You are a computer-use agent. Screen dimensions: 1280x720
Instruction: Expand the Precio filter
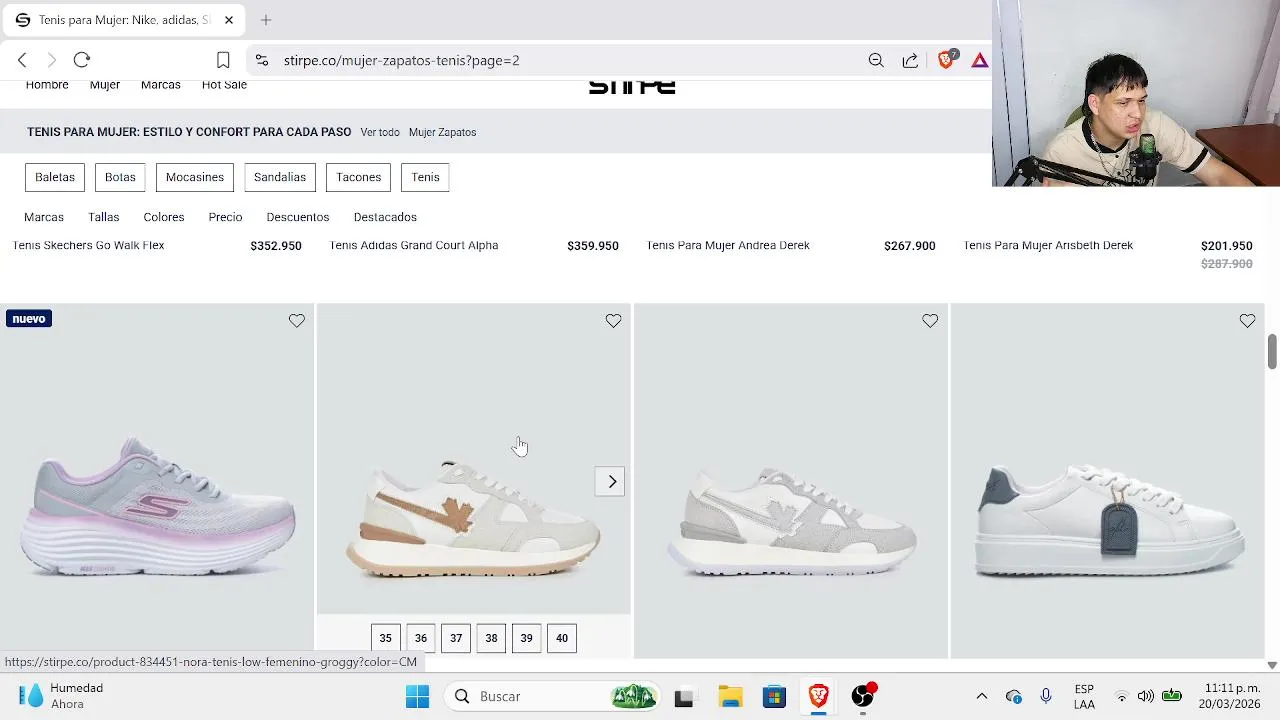[x=225, y=217]
